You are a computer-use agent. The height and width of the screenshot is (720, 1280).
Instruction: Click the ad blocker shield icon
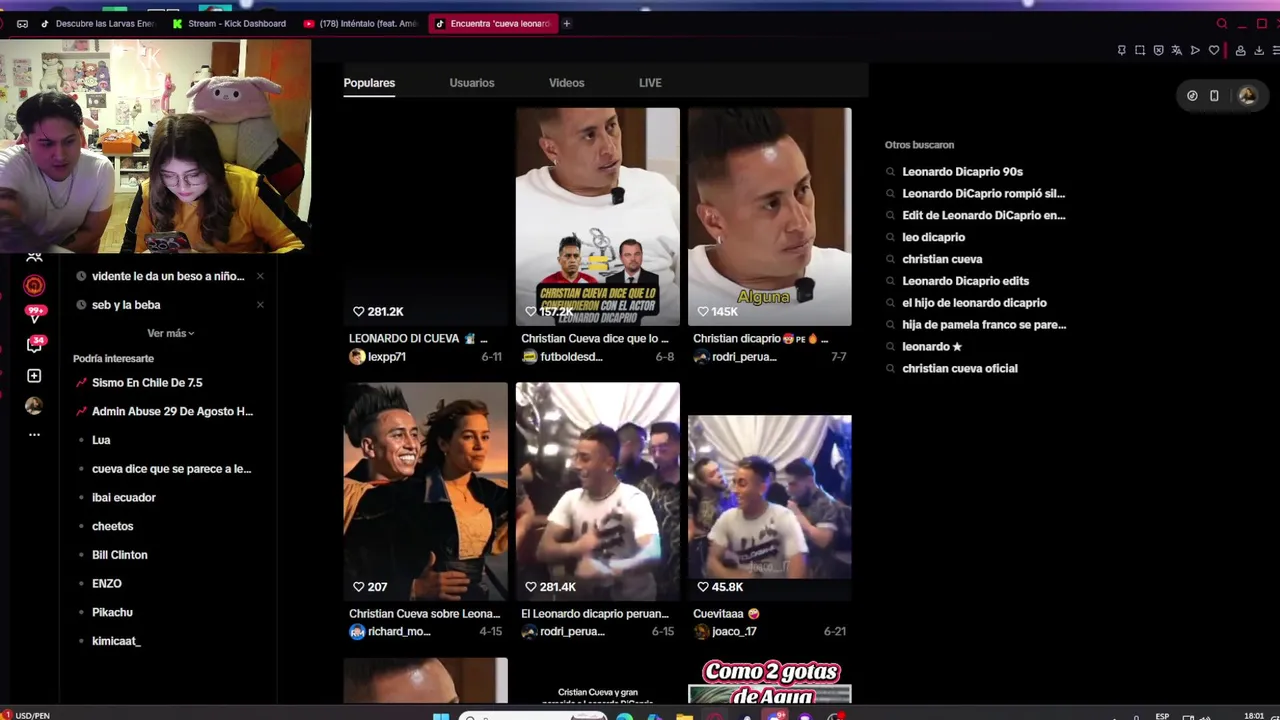coord(1158,50)
